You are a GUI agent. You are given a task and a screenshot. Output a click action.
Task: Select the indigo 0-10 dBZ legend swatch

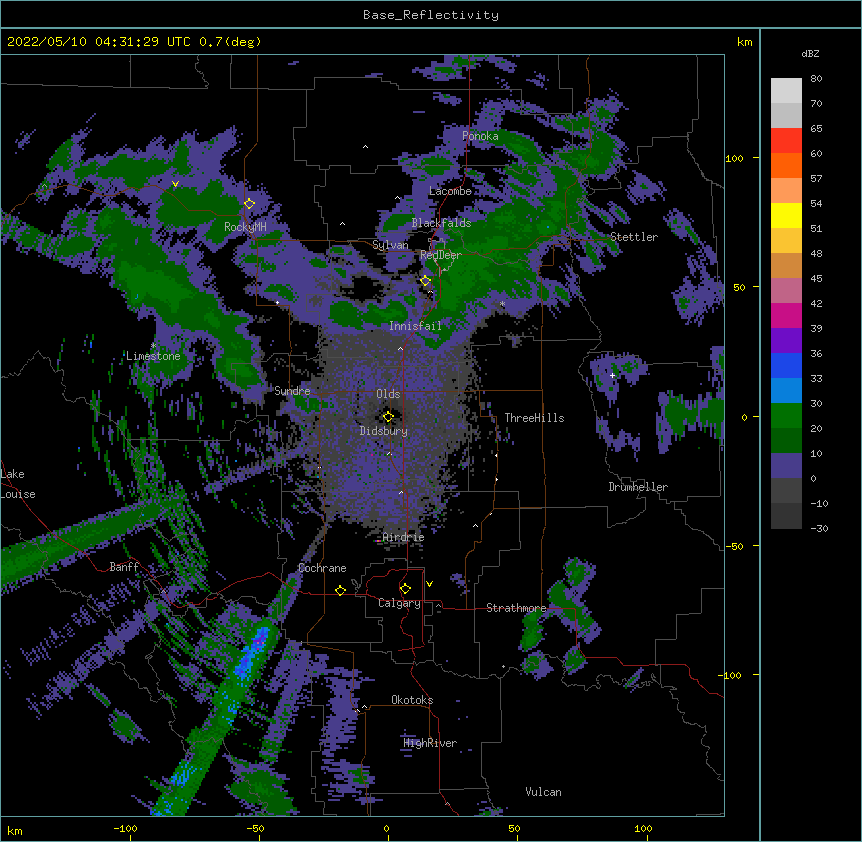pyautogui.click(x=786, y=466)
